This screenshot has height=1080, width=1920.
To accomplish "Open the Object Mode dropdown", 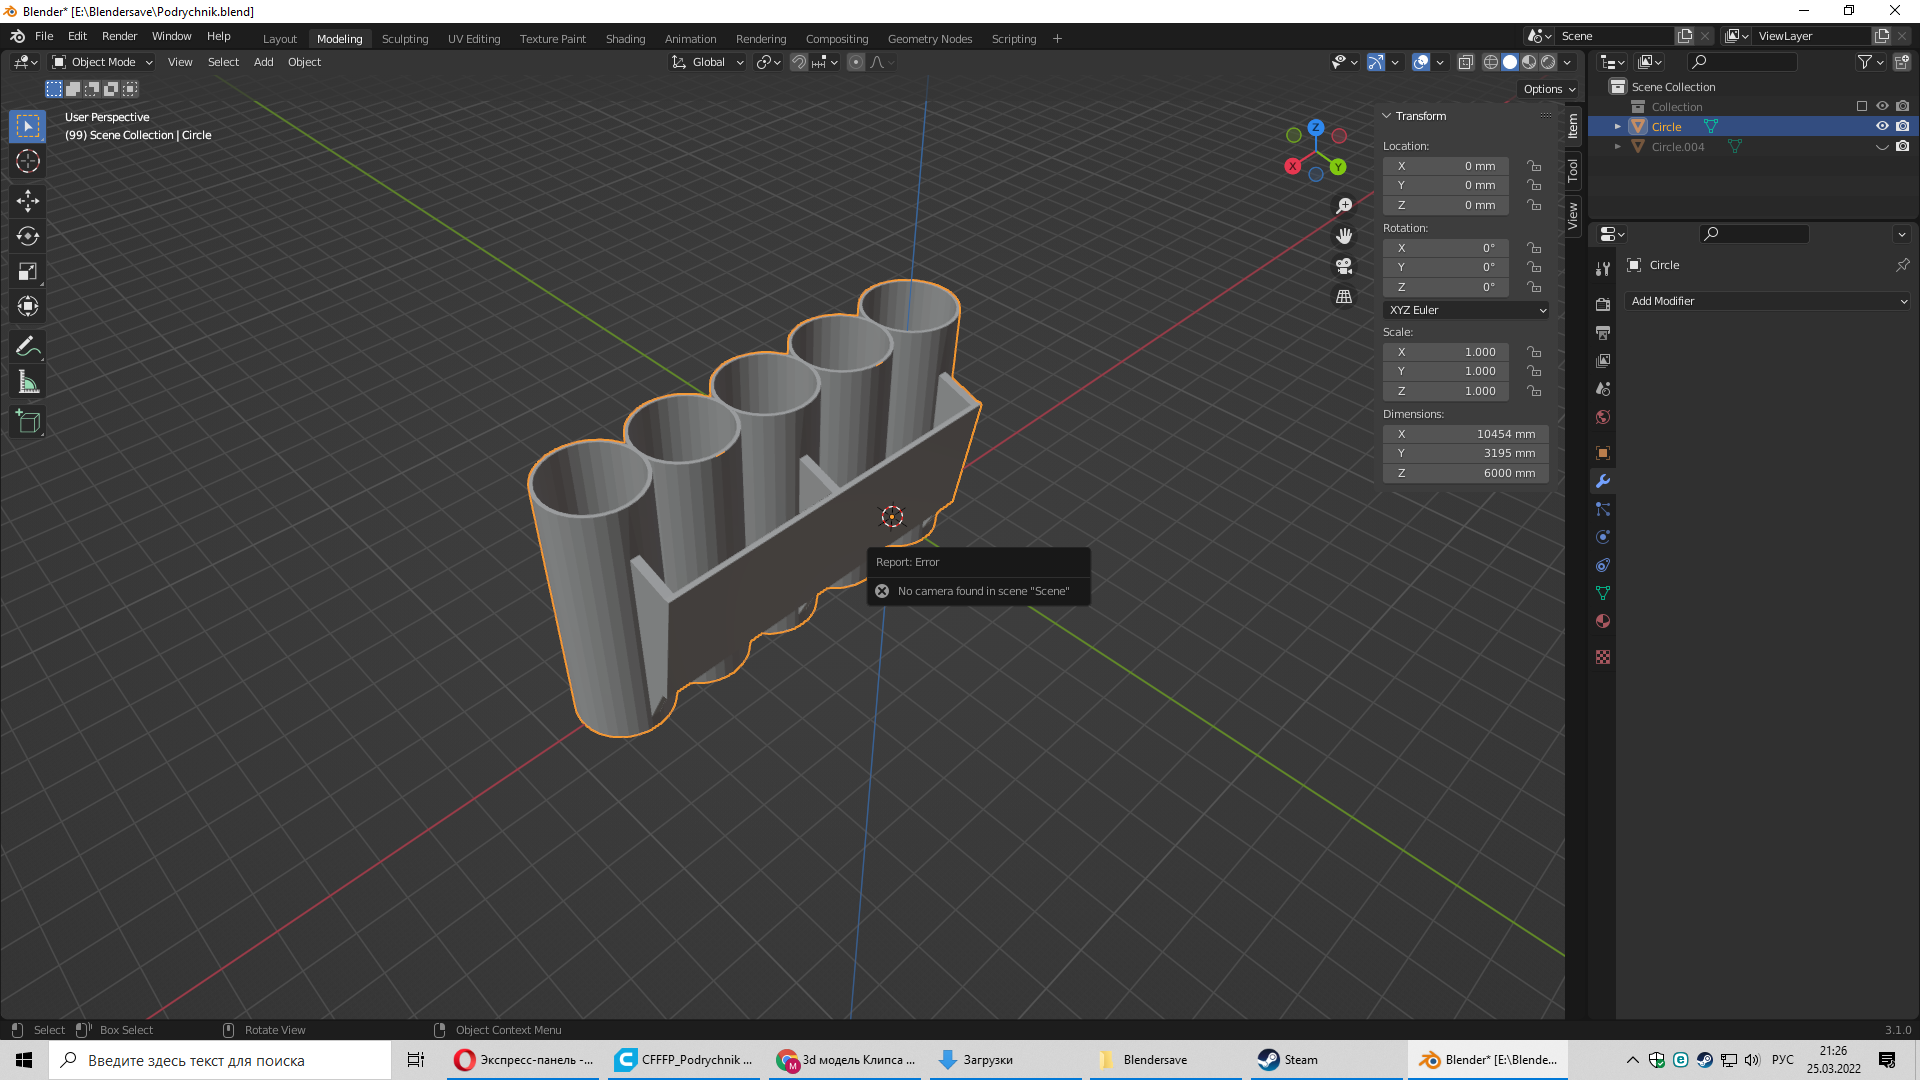I will click(x=102, y=62).
